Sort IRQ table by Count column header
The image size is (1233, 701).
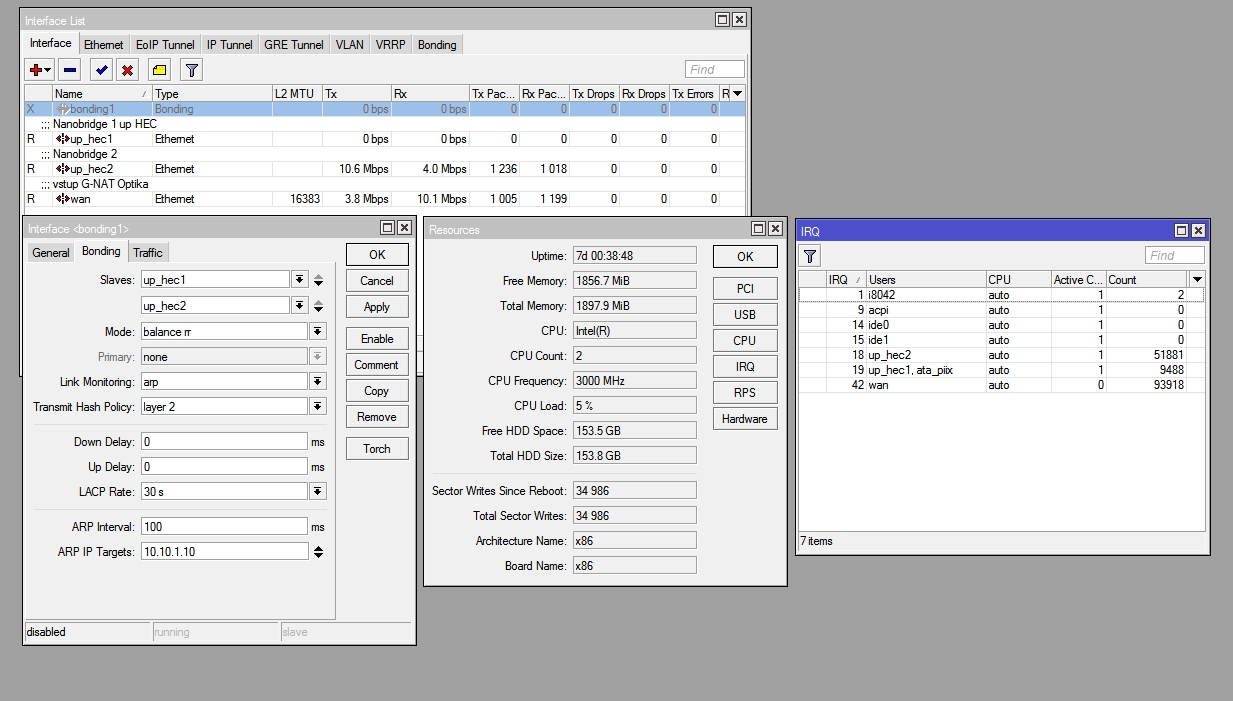[1147, 280]
